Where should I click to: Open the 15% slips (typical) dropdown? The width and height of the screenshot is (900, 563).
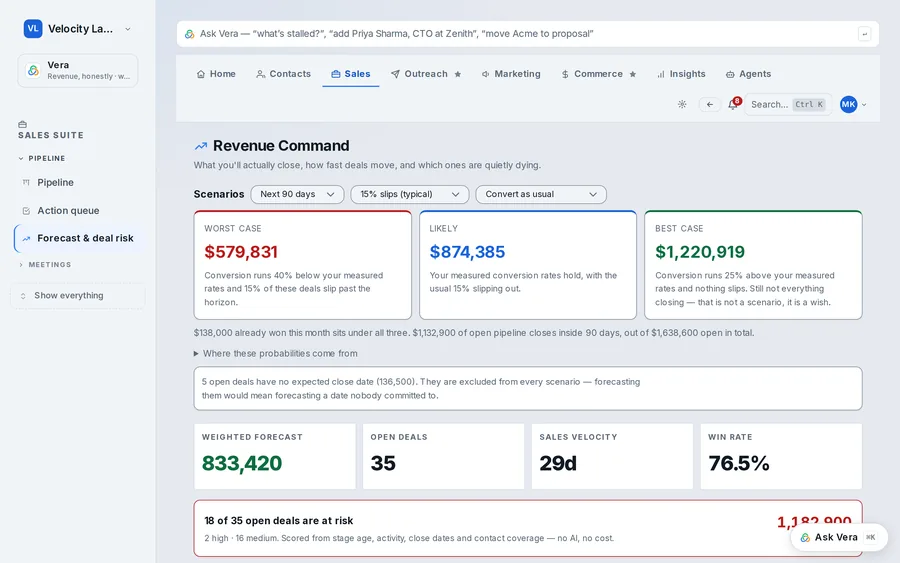pos(410,194)
